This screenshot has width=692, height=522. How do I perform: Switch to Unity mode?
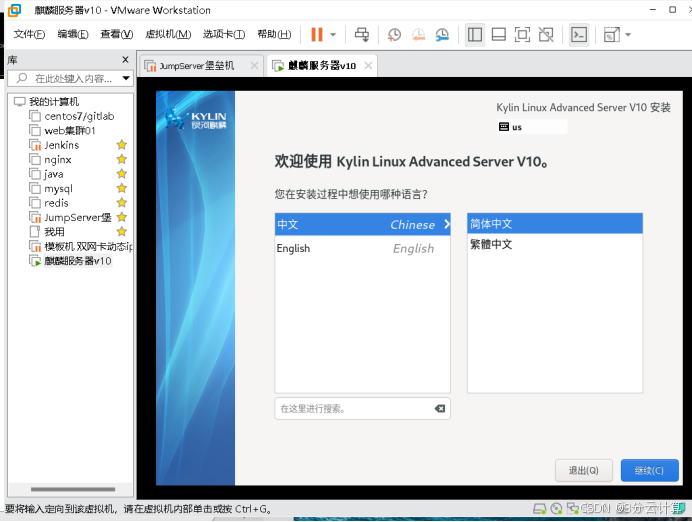(546, 34)
